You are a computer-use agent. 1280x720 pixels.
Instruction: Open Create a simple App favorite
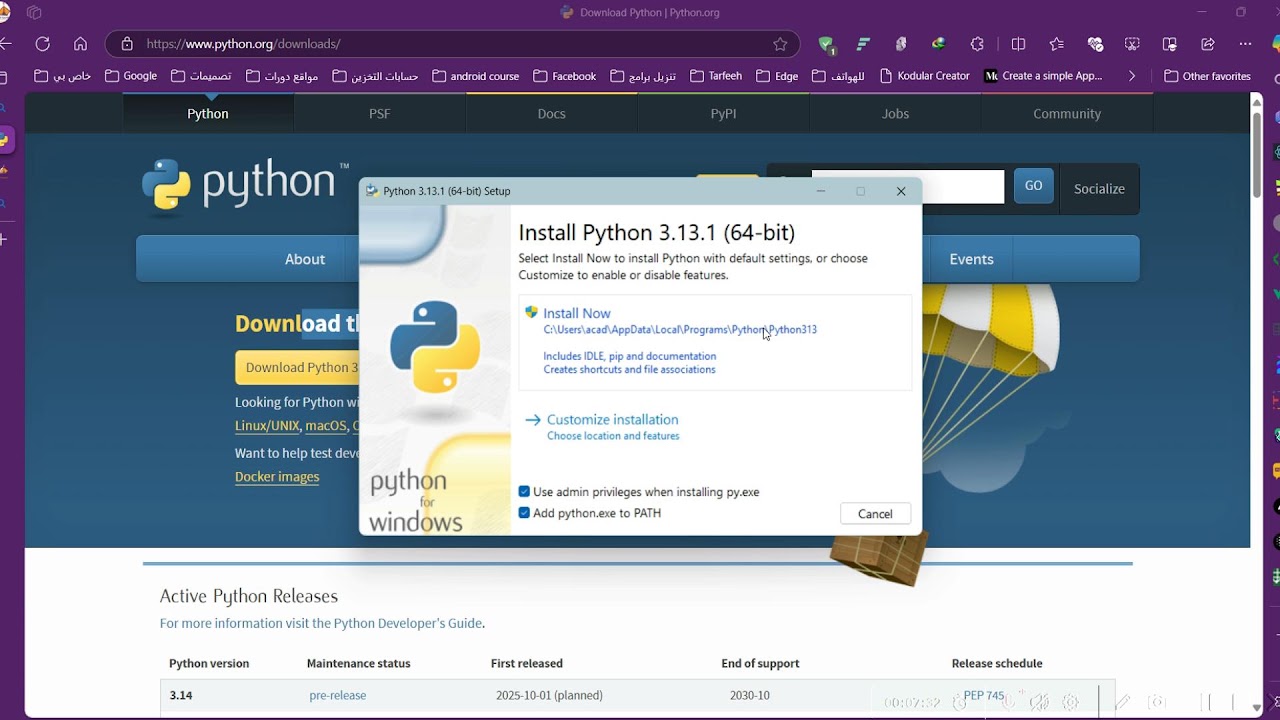[1044, 76]
